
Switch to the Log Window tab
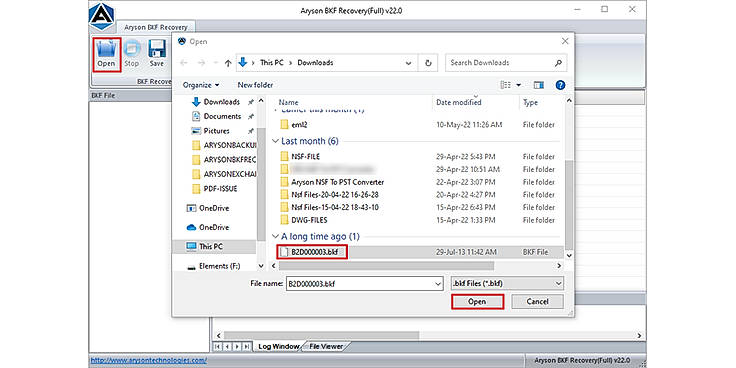click(278, 346)
